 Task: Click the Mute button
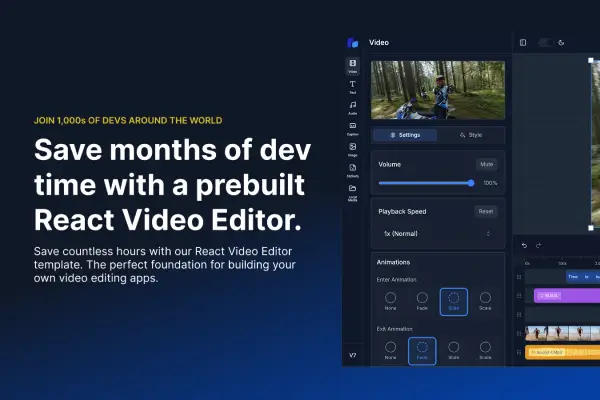click(486, 164)
